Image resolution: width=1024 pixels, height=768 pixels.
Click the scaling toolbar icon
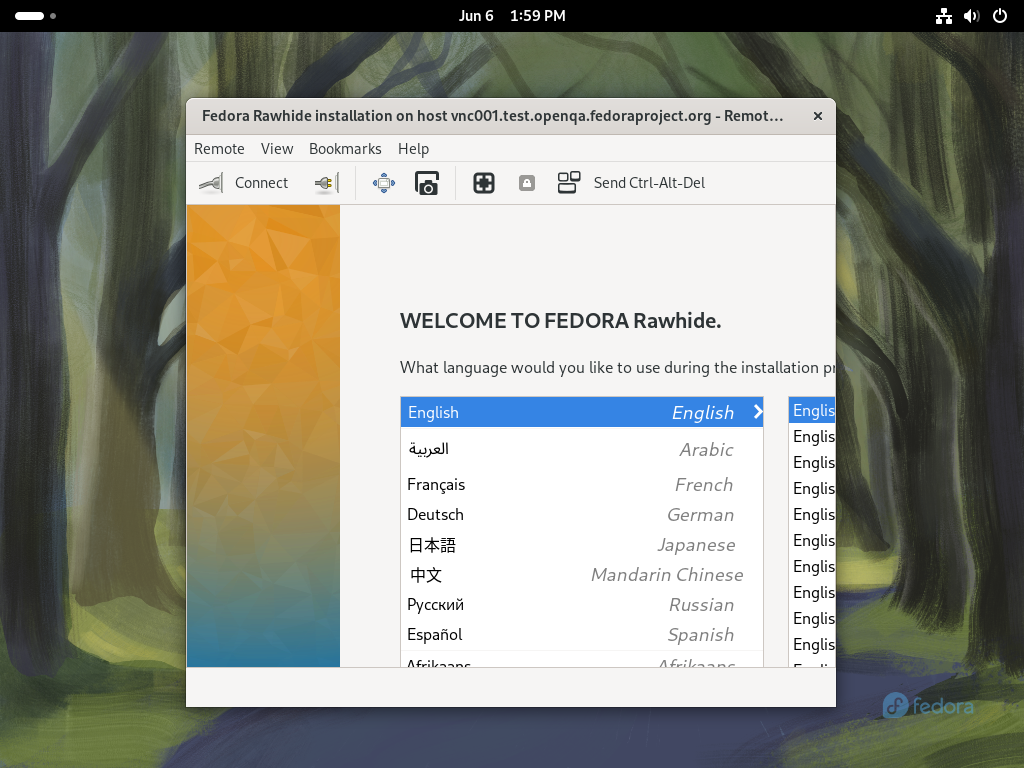coord(484,183)
